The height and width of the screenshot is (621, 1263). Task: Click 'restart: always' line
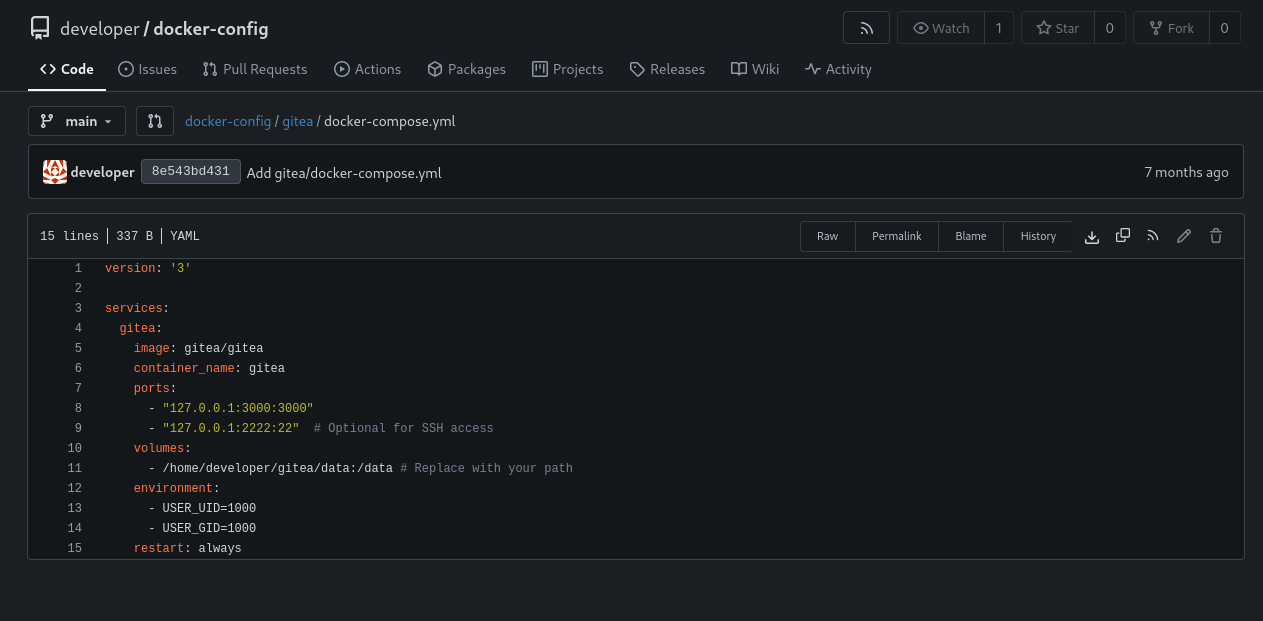(187, 548)
